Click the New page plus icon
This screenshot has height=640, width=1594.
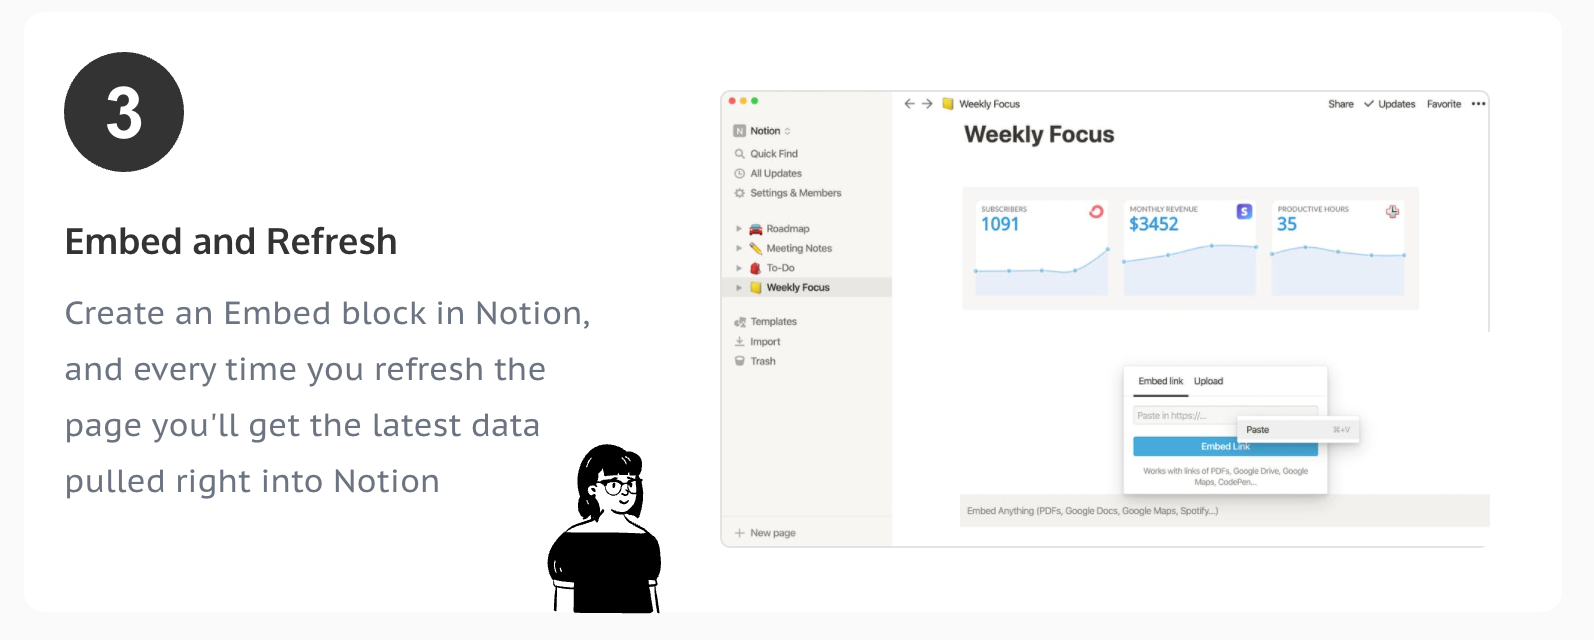(x=739, y=532)
